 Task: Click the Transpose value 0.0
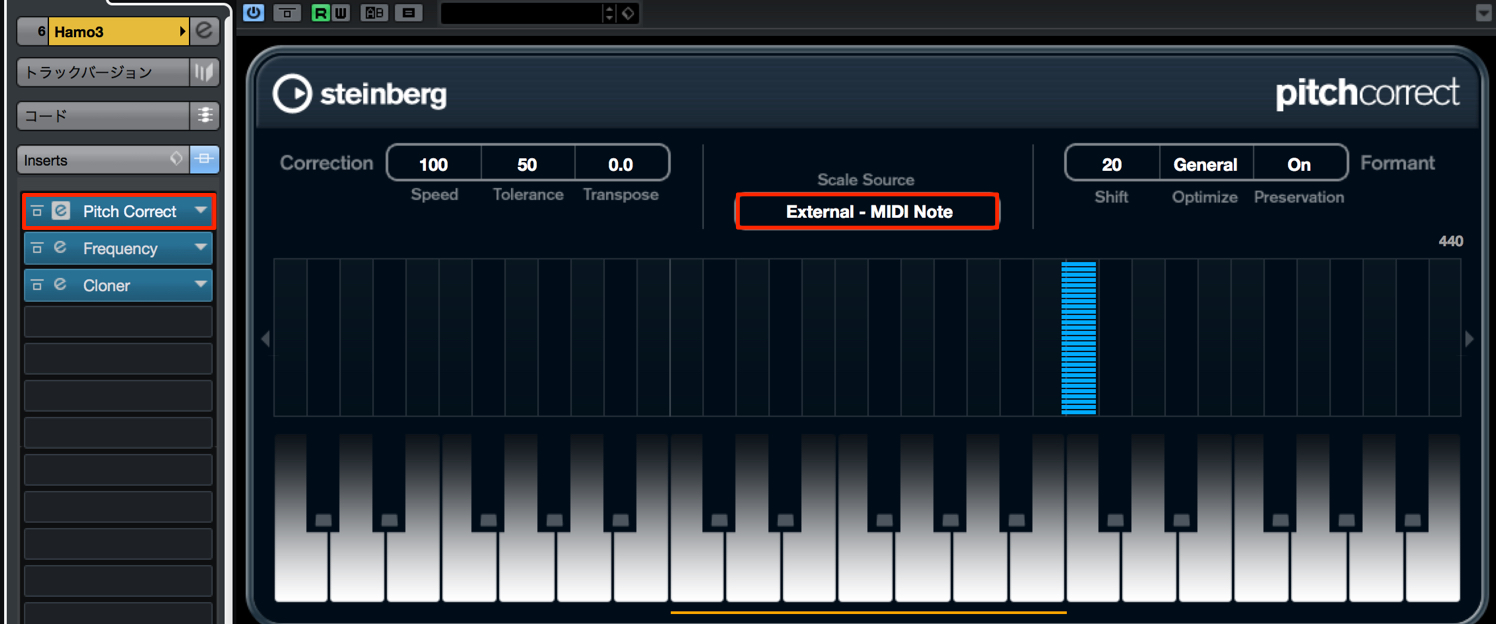pyautogui.click(x=621, y=164)
